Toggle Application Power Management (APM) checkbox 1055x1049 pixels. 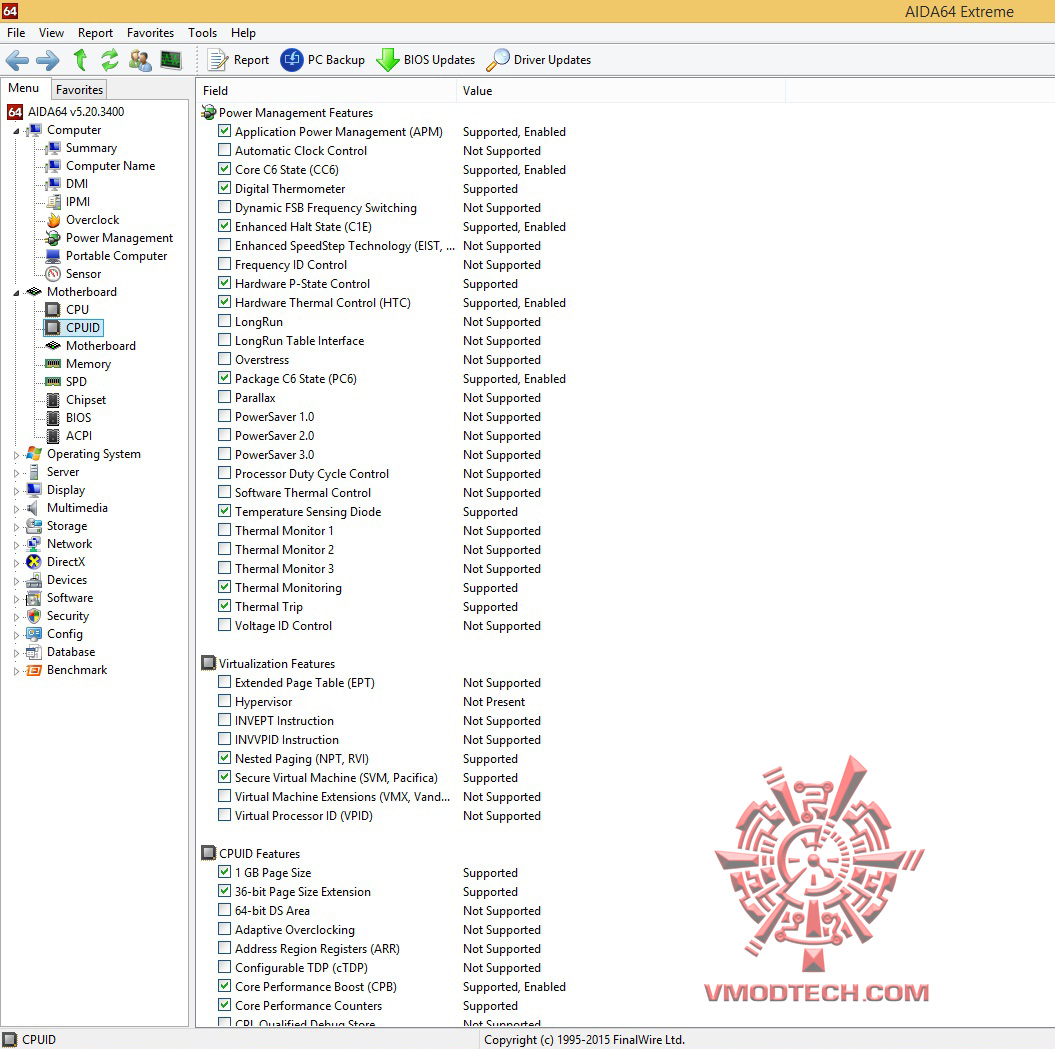click(225, 131)
